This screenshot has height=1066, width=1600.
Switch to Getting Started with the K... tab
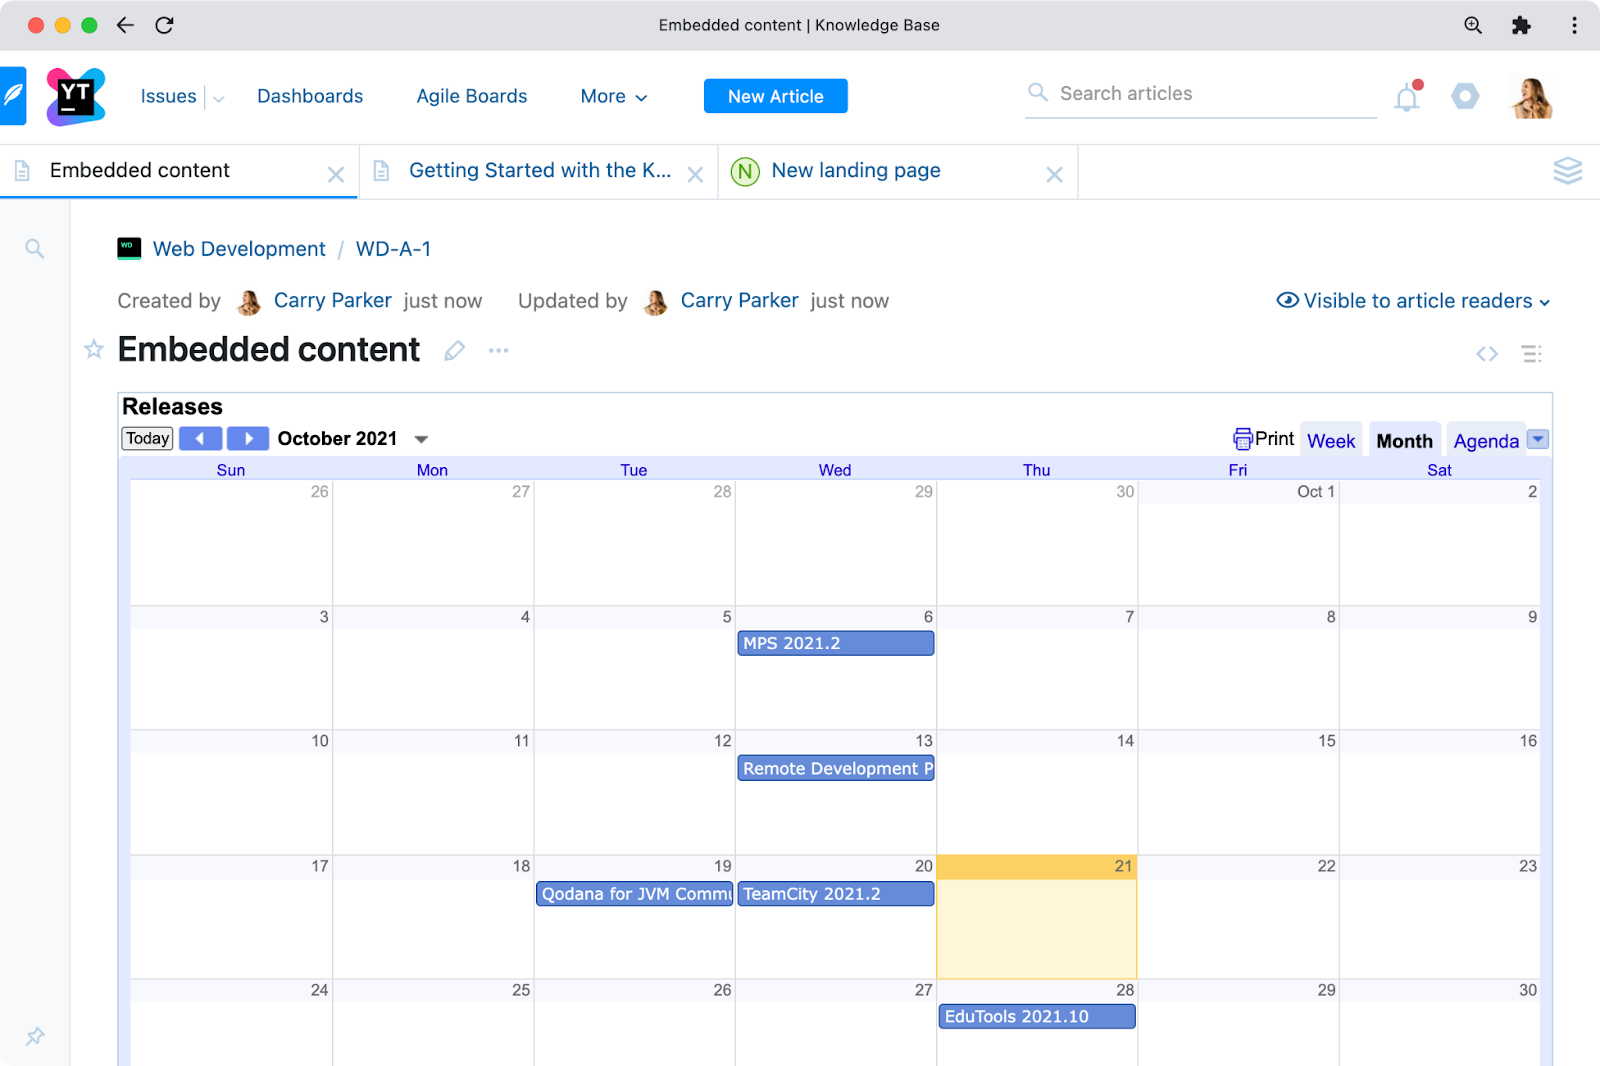540,170
